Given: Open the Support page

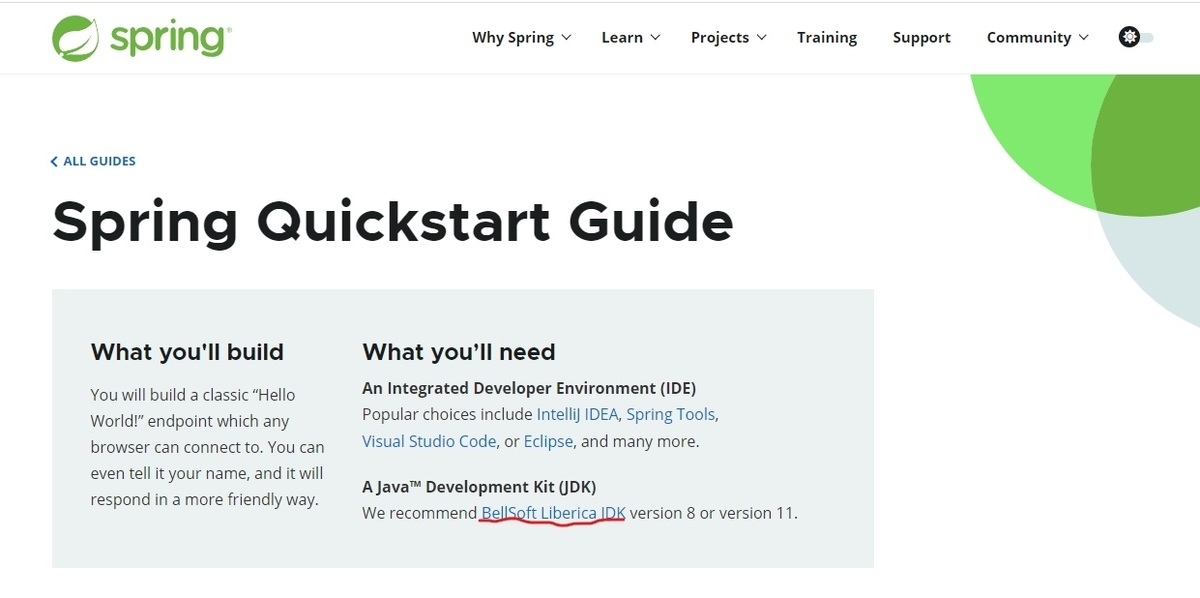Looking at the screenshot, I should tap(922, 37).
